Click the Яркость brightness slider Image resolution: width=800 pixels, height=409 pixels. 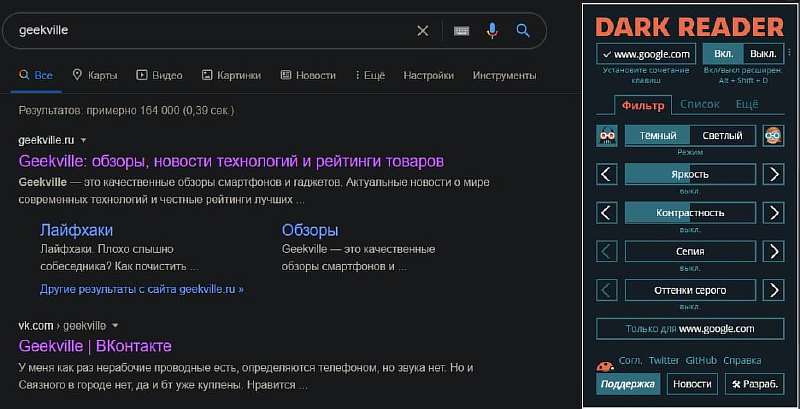(690, 175)
